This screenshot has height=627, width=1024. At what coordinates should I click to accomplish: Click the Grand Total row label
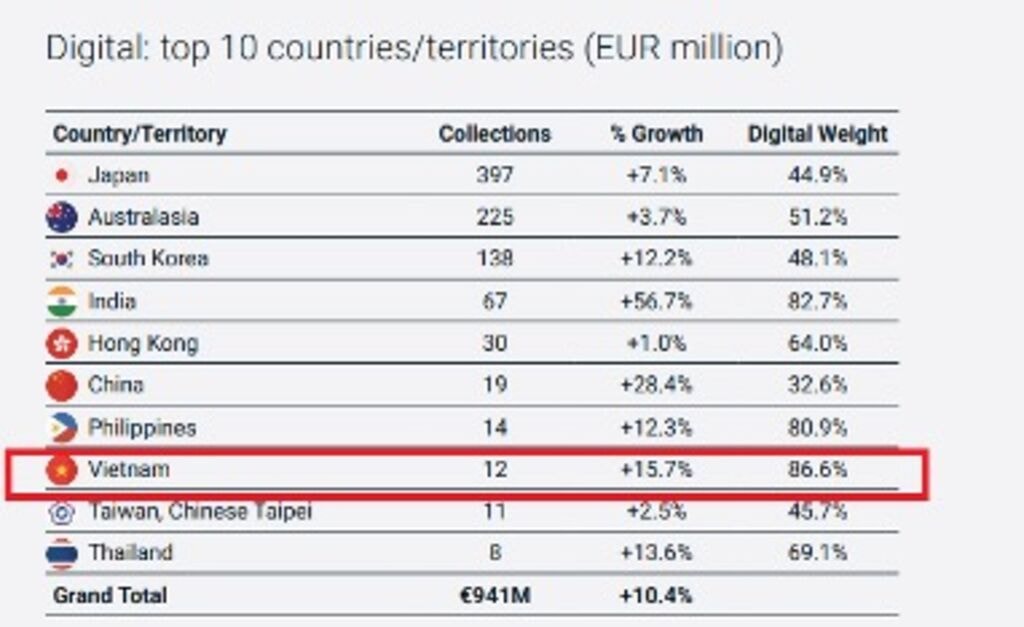point(110,596)
